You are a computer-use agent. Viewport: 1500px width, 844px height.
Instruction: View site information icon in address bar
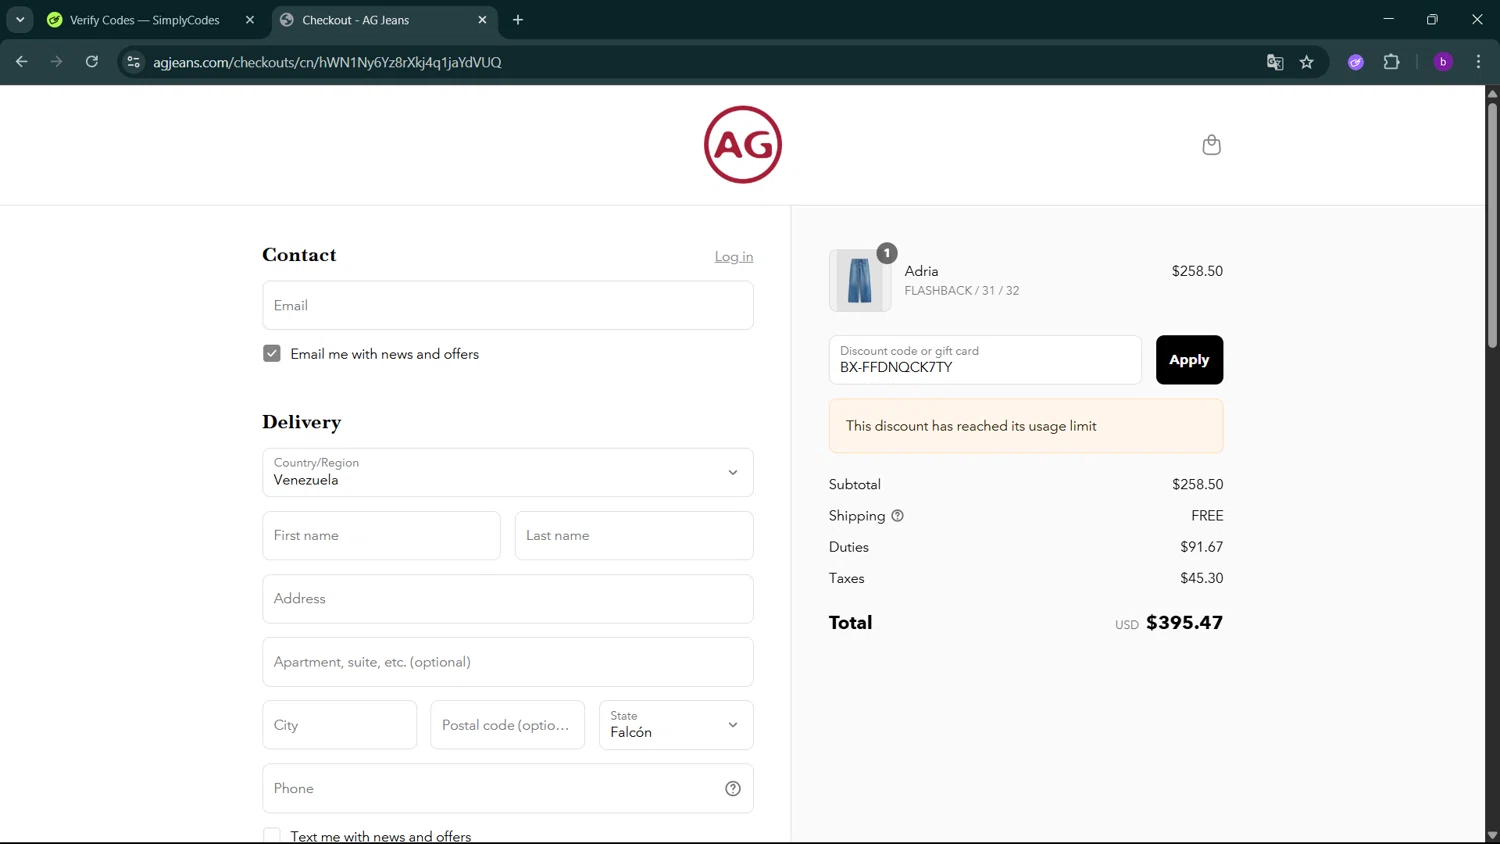pyautogui.click(x=133, y=62)
